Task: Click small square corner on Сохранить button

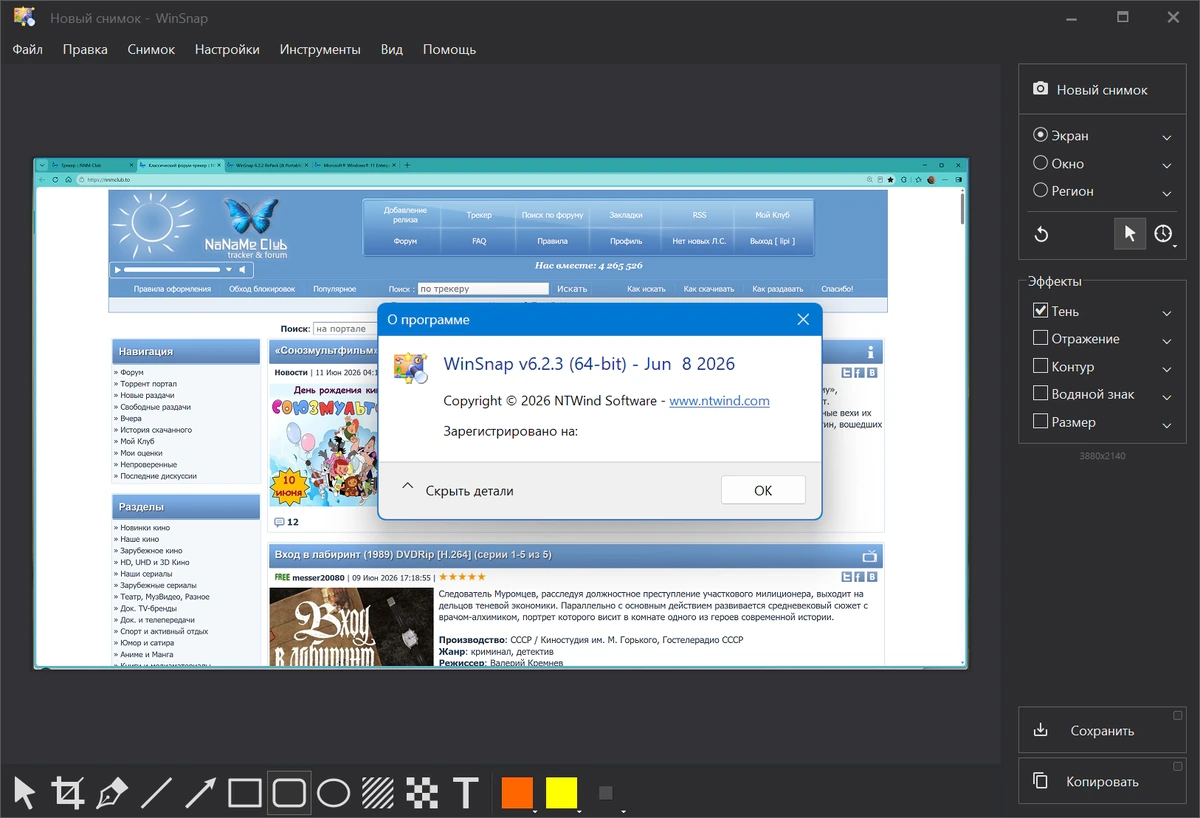Action: click(x=1178, y=714)
